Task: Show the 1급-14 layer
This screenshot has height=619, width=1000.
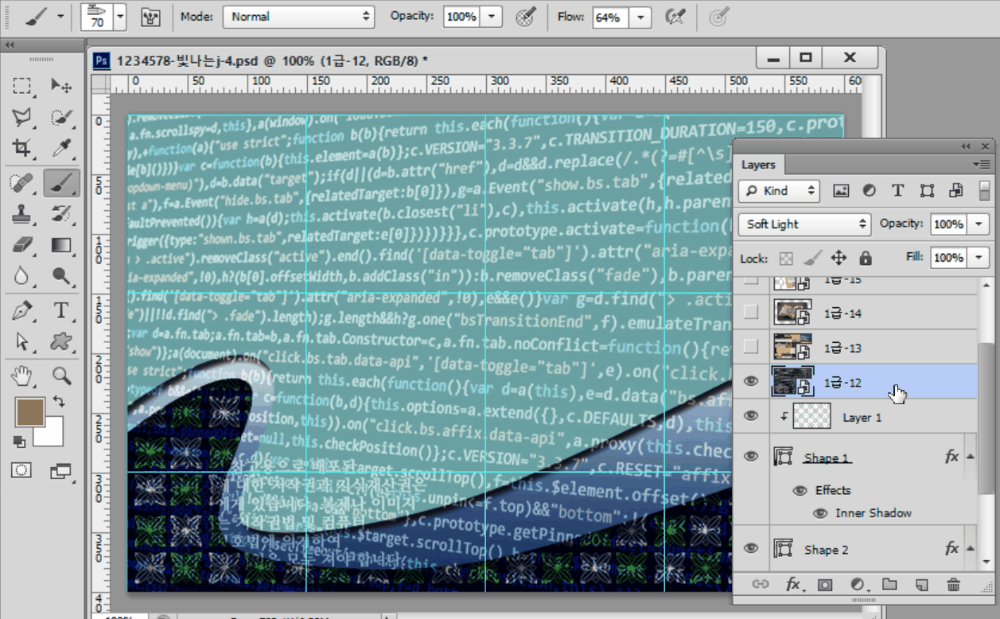Action: coord(751,312)
